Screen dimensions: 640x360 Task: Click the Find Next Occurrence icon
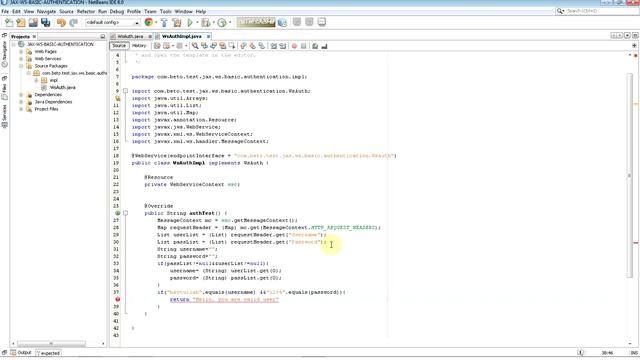click(x=213, y=46)
